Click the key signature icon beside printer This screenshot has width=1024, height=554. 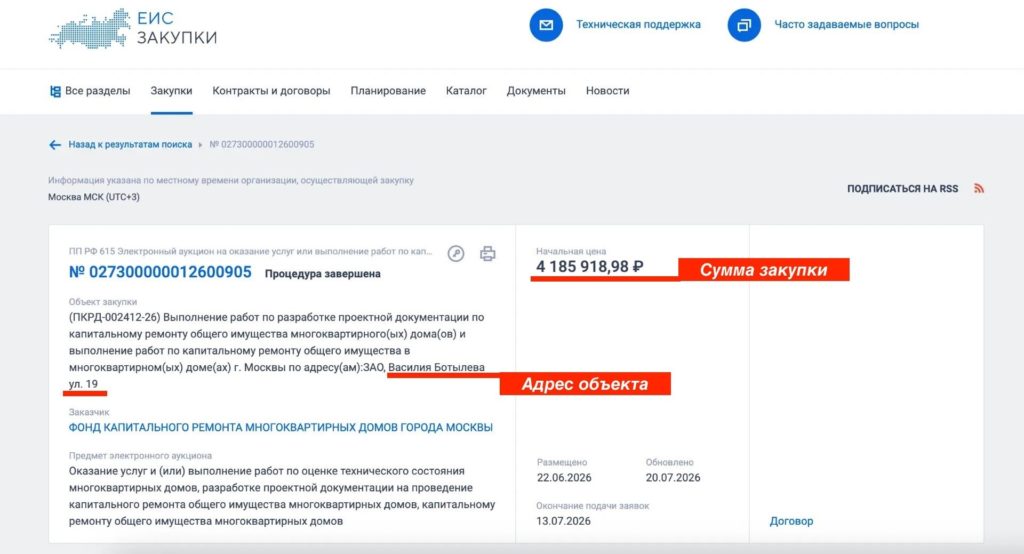[456, 253]
